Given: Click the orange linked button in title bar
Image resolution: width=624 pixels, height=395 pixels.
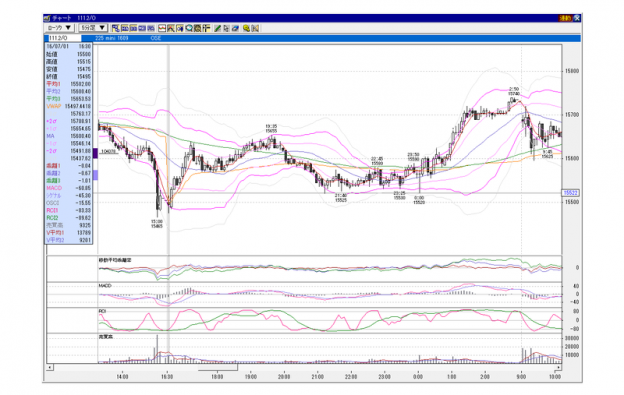Looking at the screenshot, I should [566, 18].
